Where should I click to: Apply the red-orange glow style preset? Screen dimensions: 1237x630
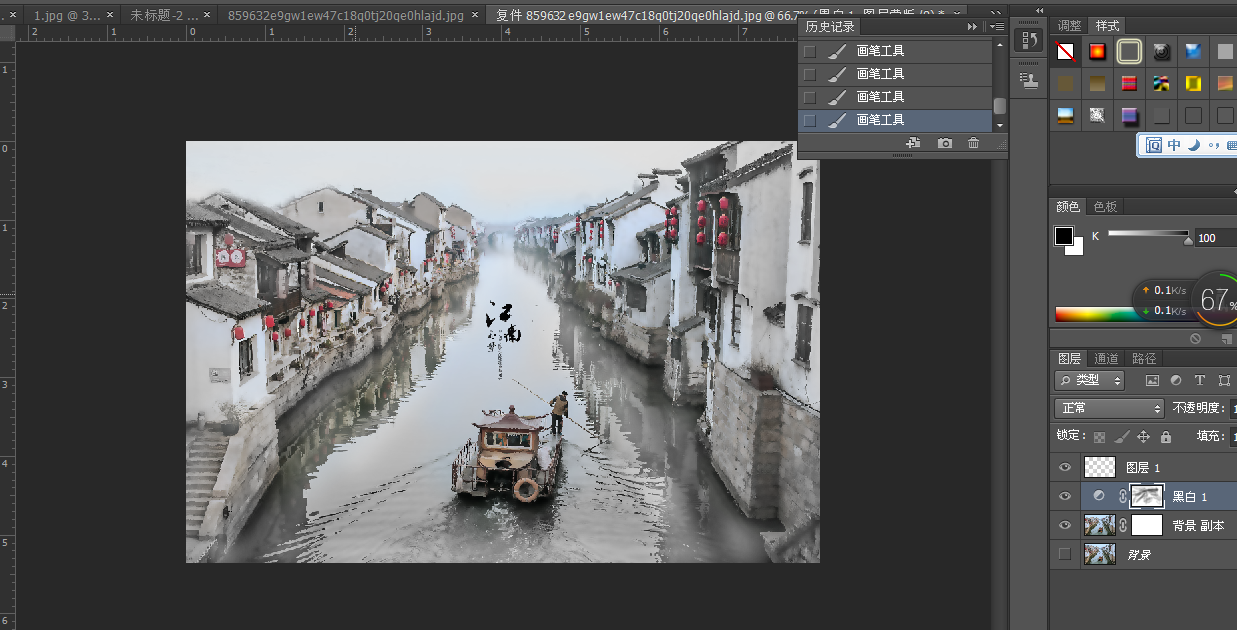coord(1098,51)
